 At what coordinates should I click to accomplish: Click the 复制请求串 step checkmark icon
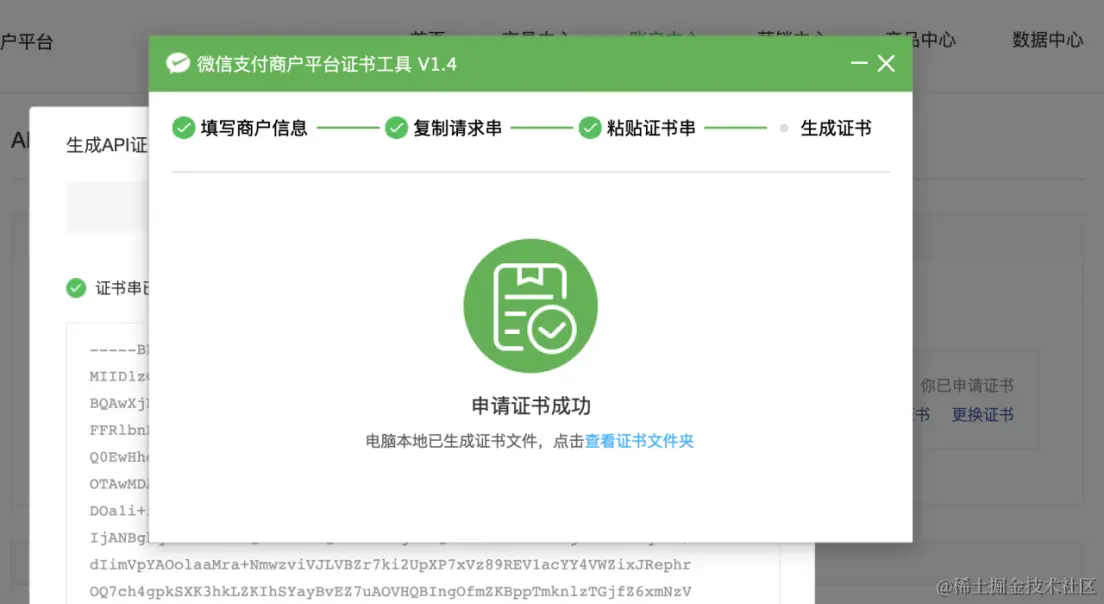click(396, 128)
